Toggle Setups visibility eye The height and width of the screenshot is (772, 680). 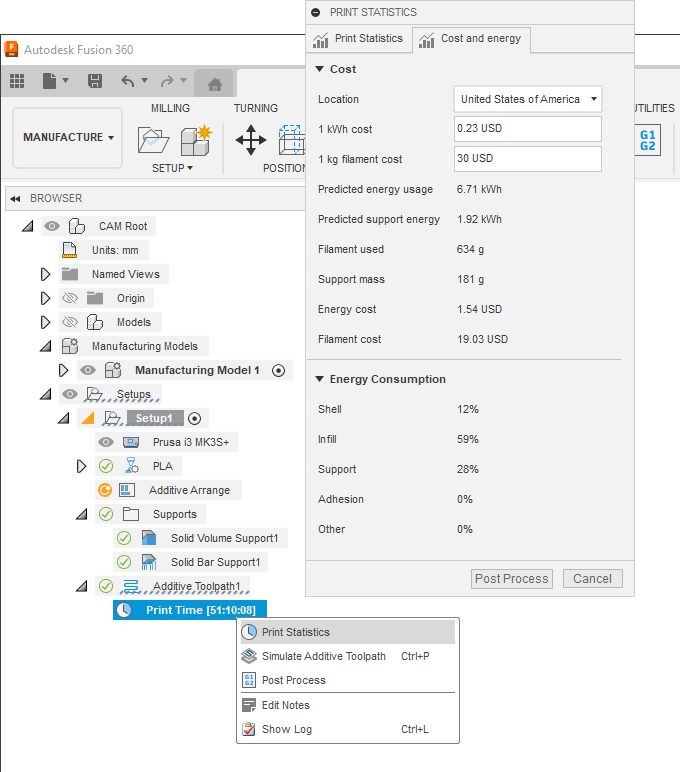click(70, 394)
